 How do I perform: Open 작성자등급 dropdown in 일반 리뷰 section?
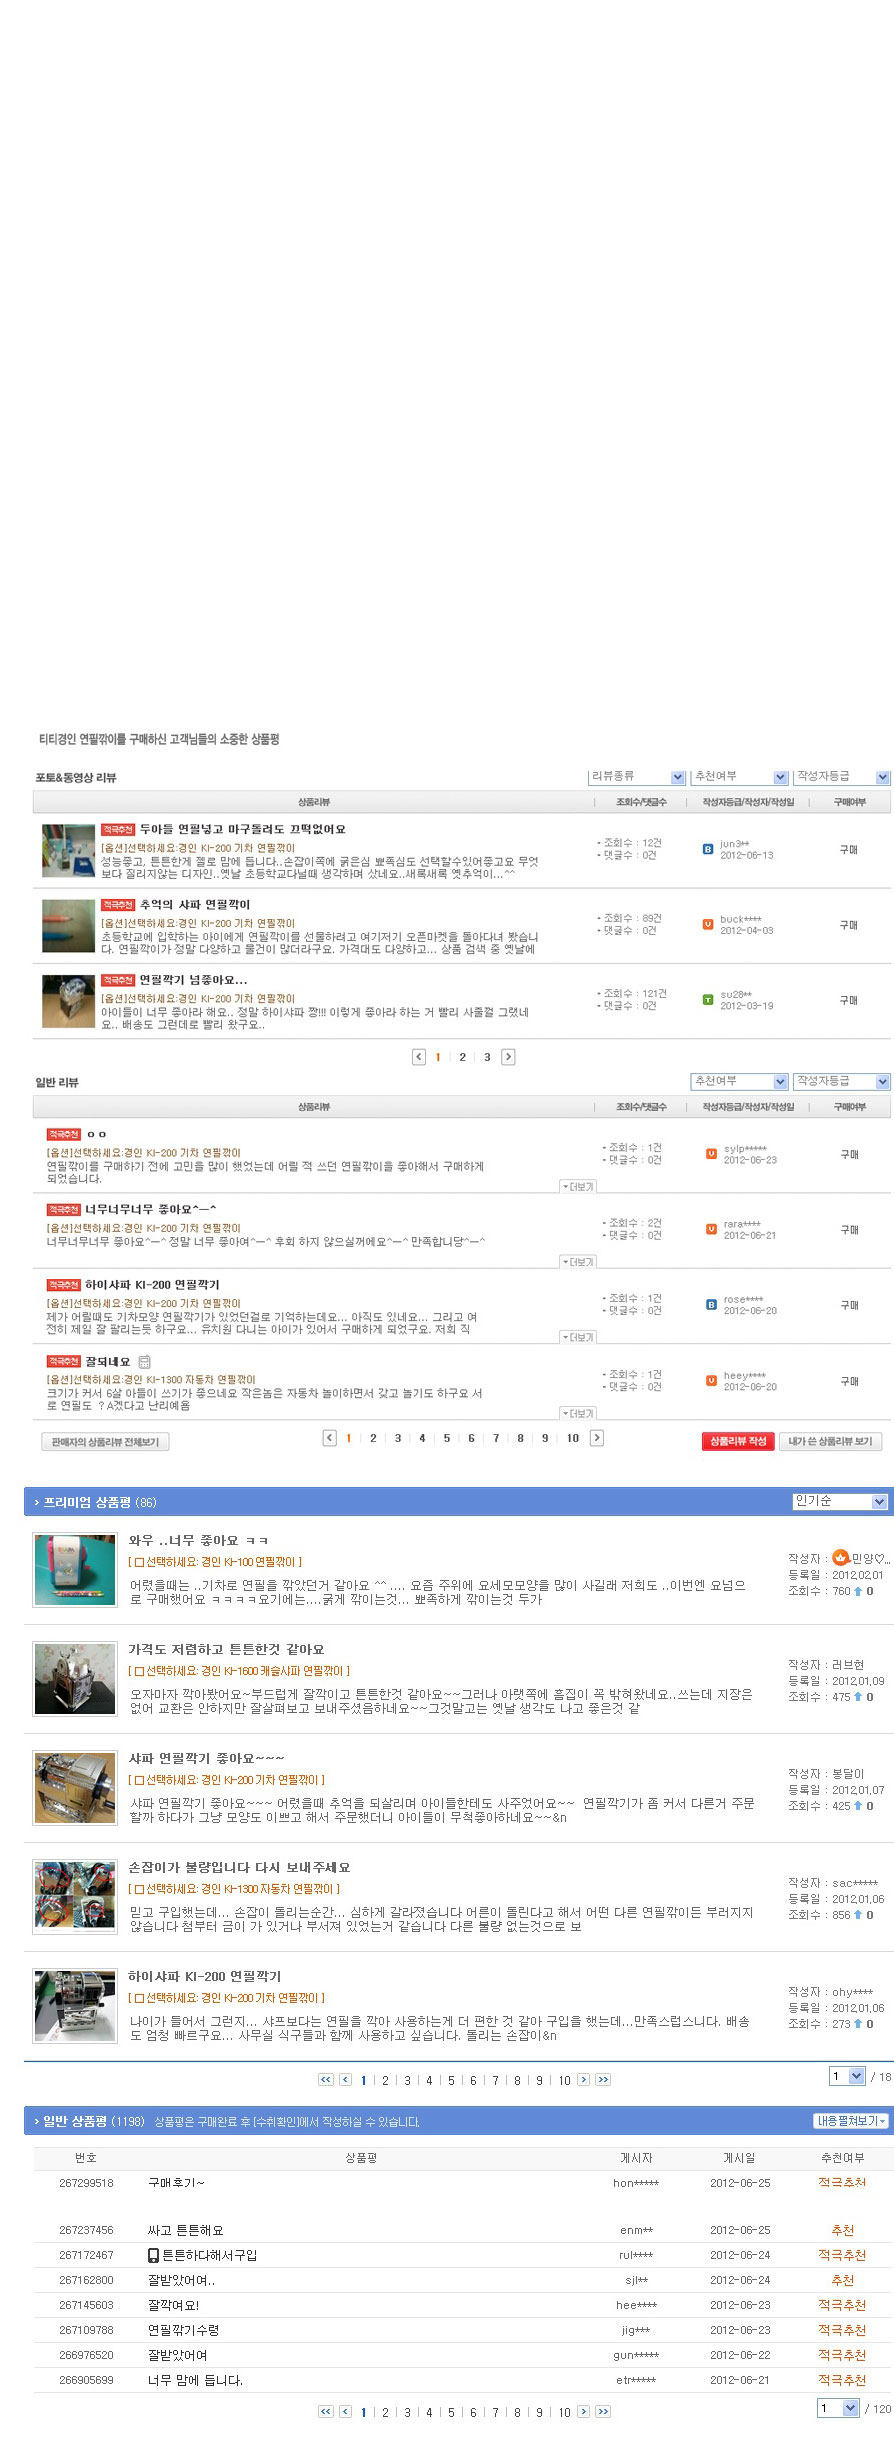[x=842, y=1082]
